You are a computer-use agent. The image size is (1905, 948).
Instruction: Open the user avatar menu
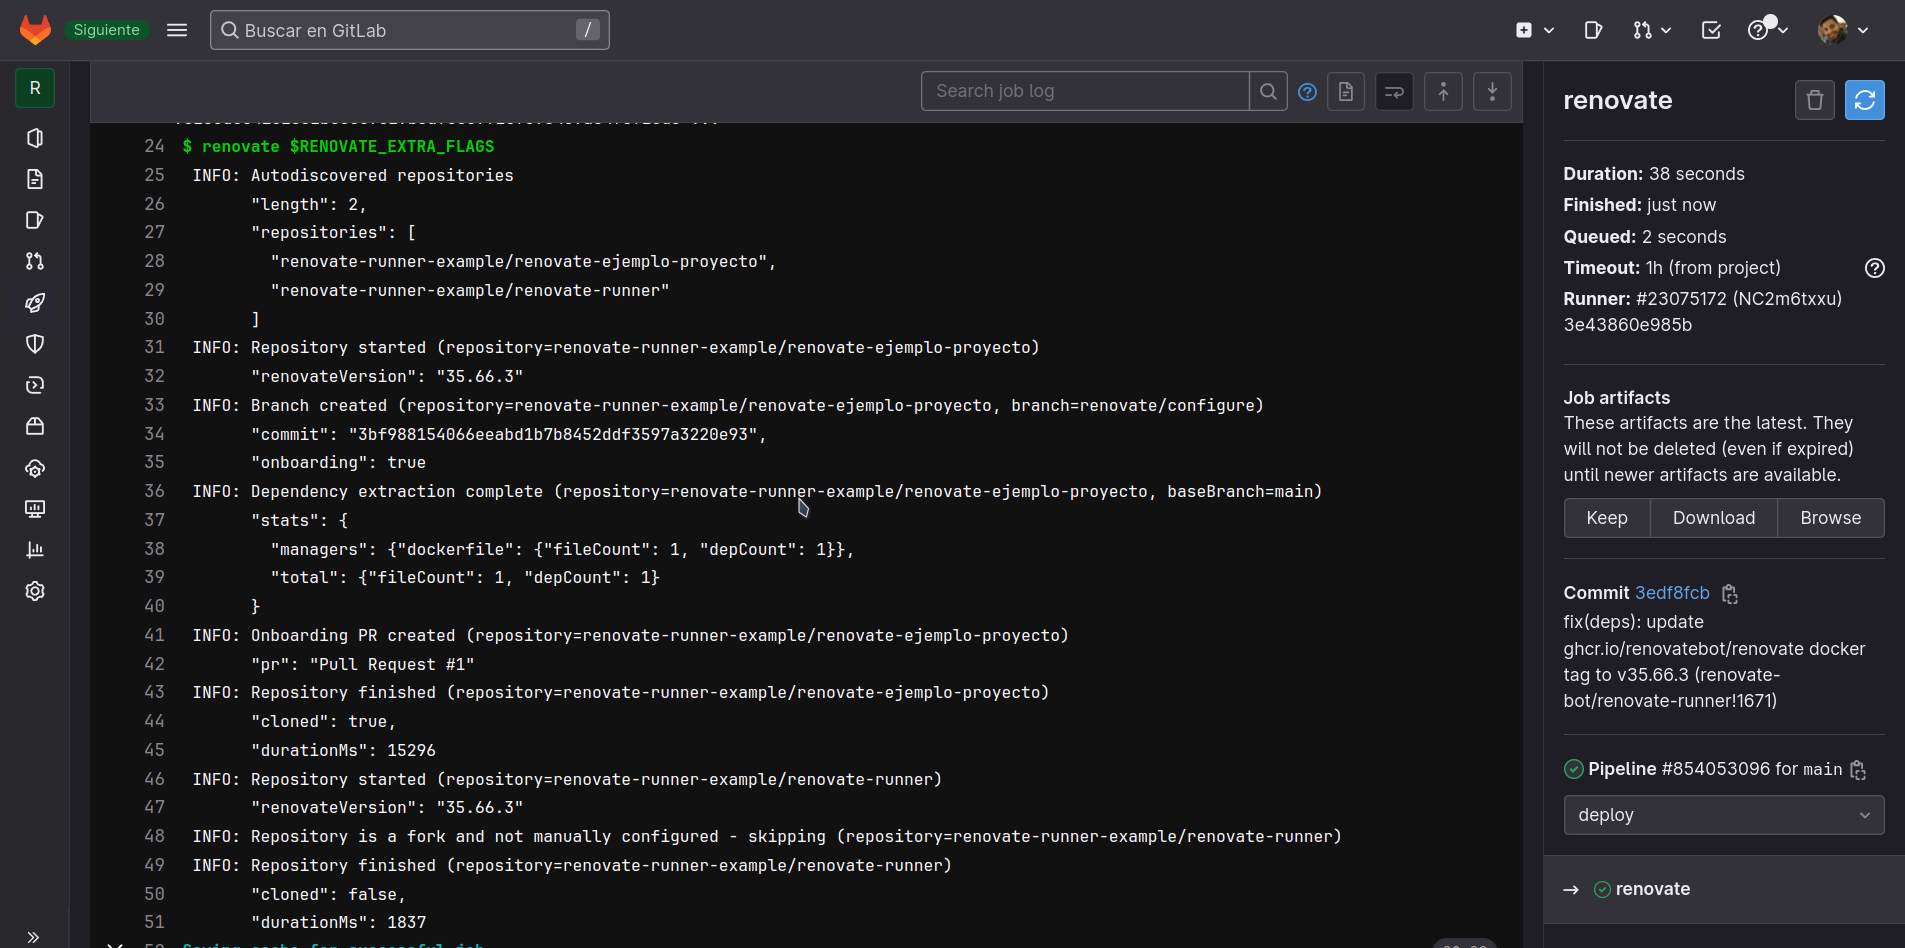coord(1843,30)
